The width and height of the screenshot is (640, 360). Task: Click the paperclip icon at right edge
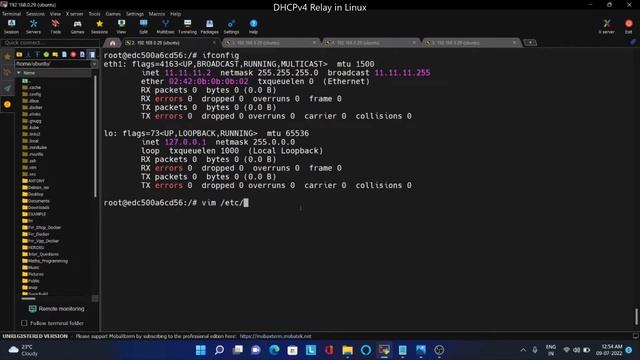[x=632, y=42]
